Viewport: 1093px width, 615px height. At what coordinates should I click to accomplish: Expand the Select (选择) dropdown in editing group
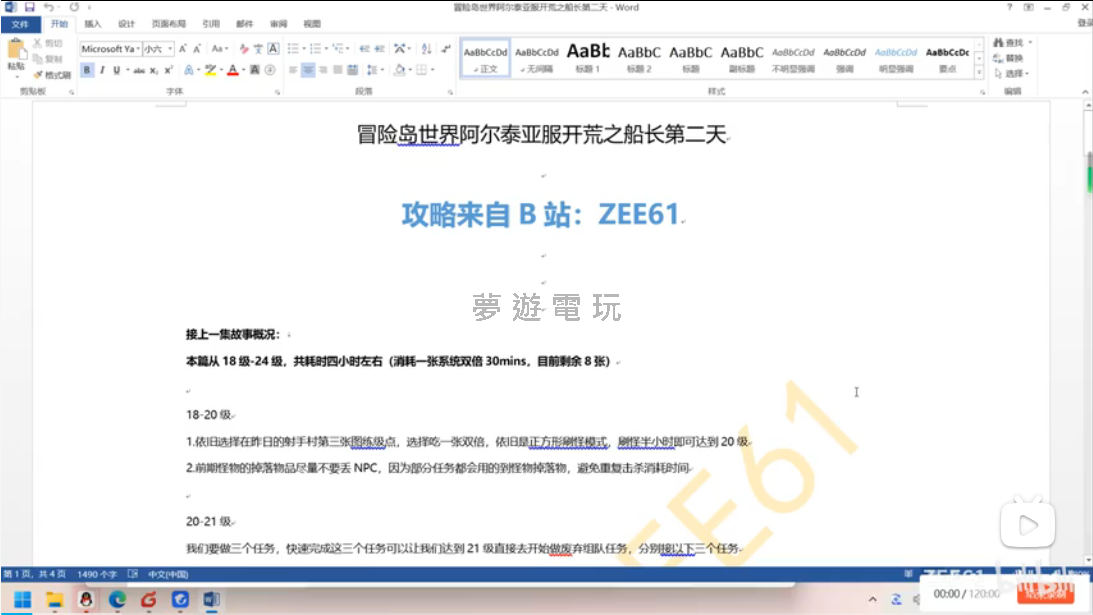pyautogui.click(x=1017, y=74)
